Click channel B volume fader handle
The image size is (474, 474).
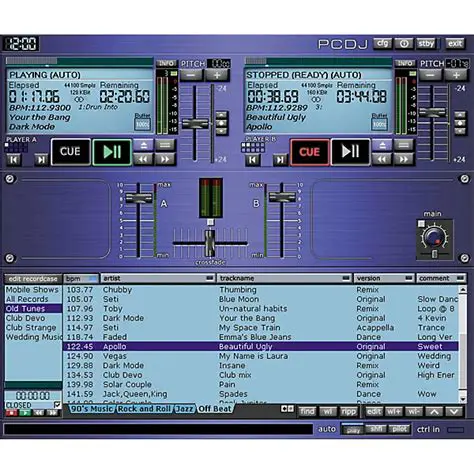click(x=282, y=196)
